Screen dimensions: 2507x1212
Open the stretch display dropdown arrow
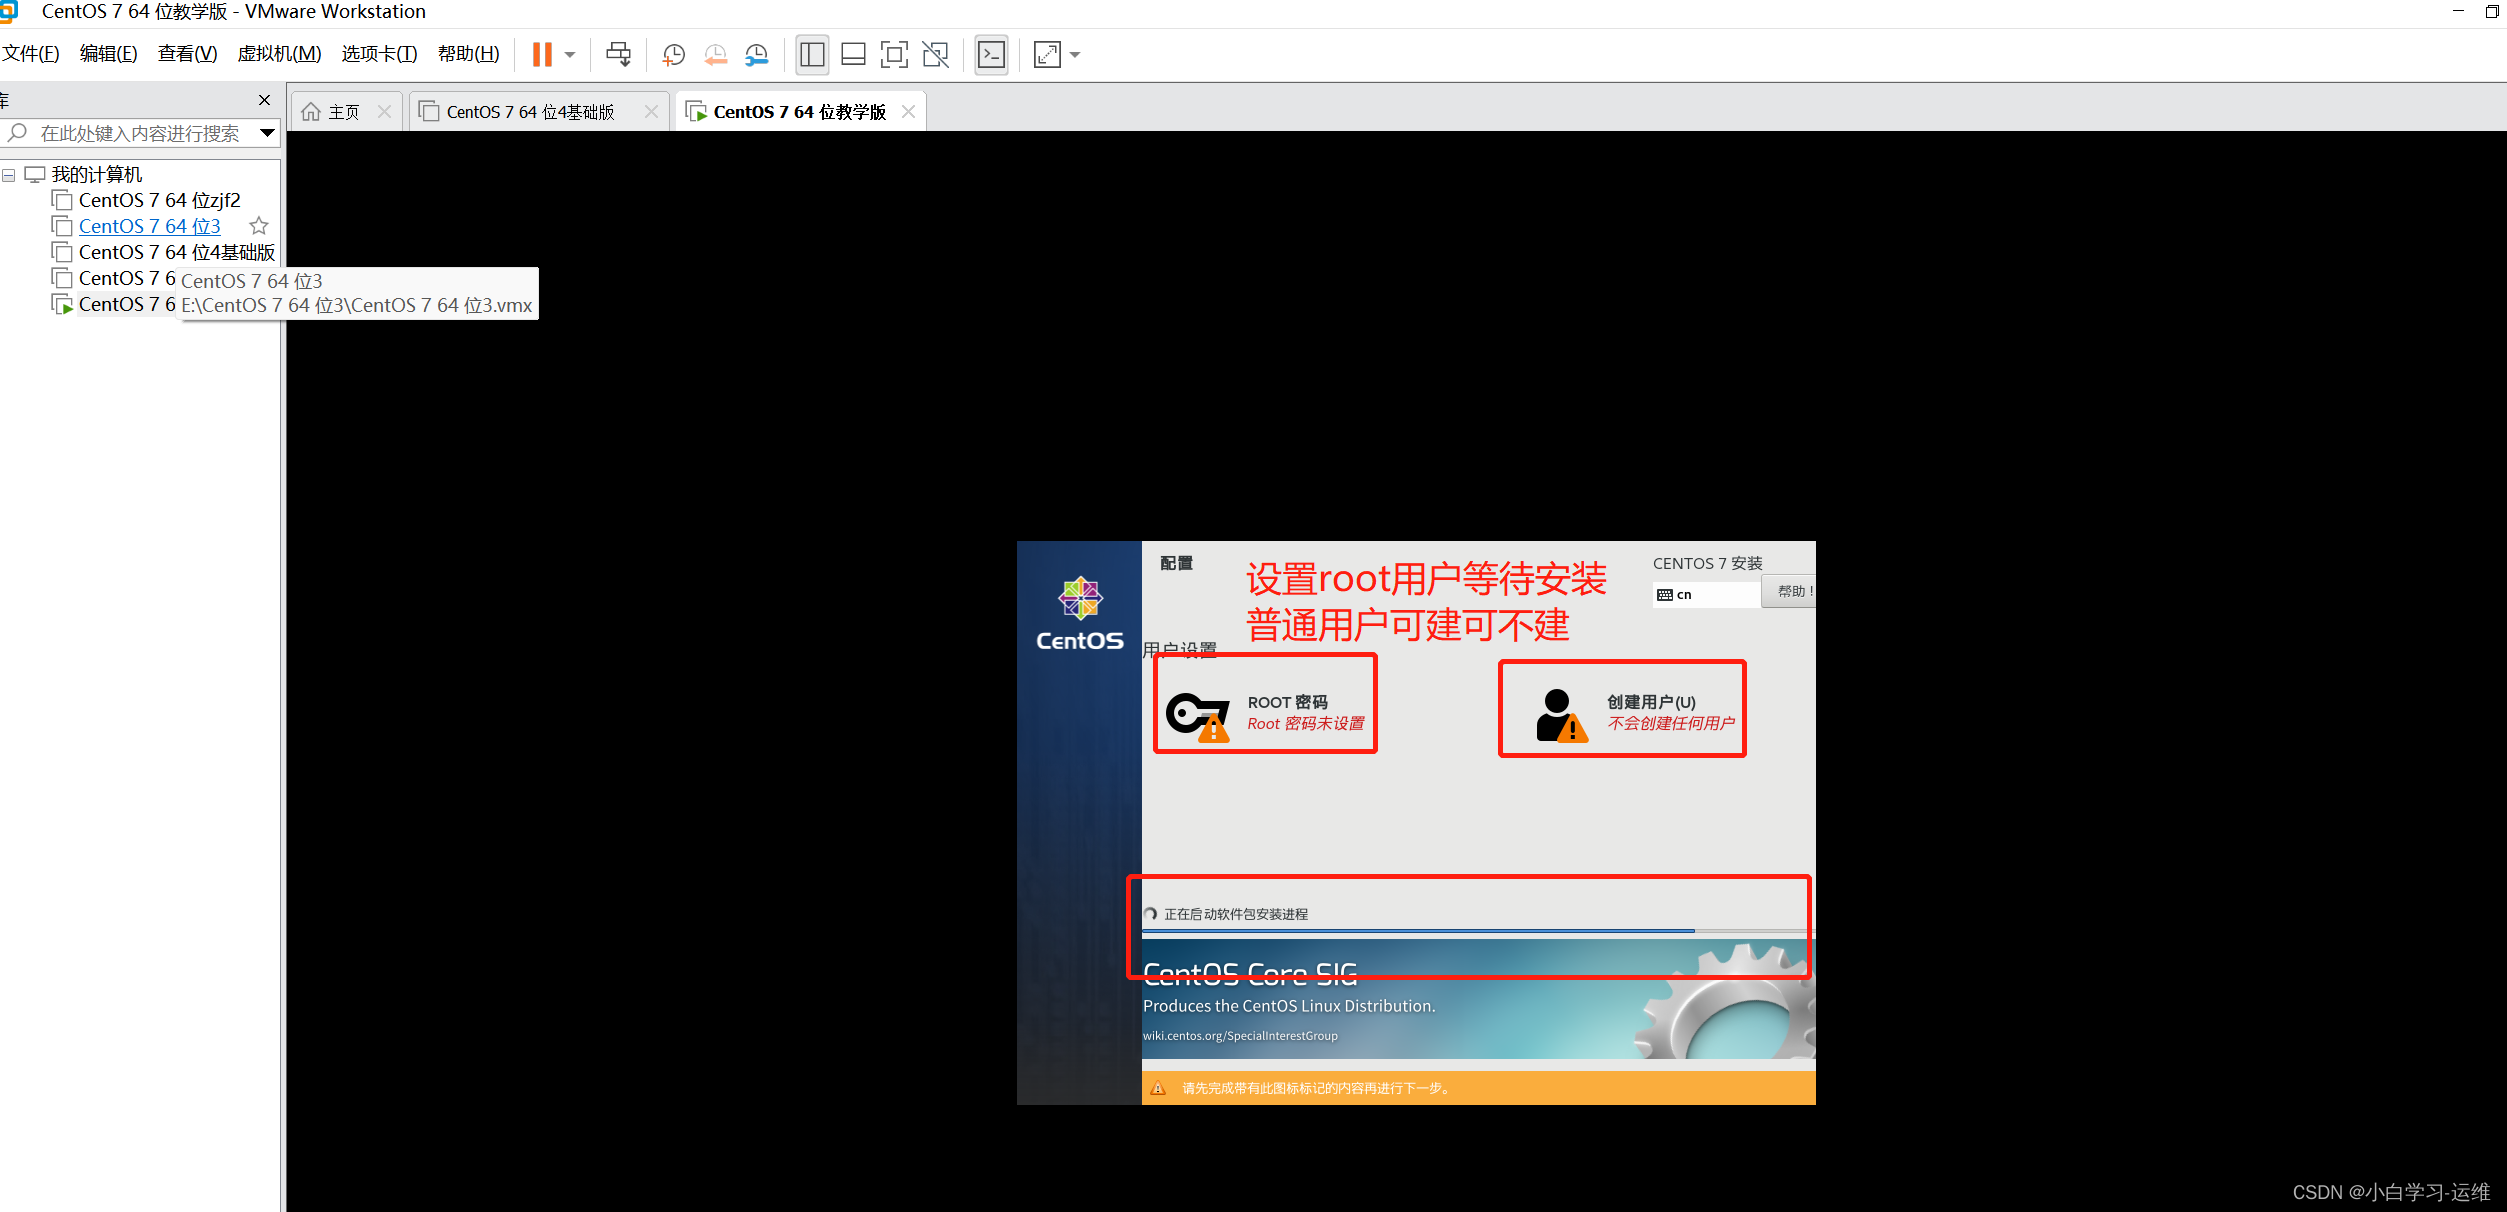coord(1075,55)
